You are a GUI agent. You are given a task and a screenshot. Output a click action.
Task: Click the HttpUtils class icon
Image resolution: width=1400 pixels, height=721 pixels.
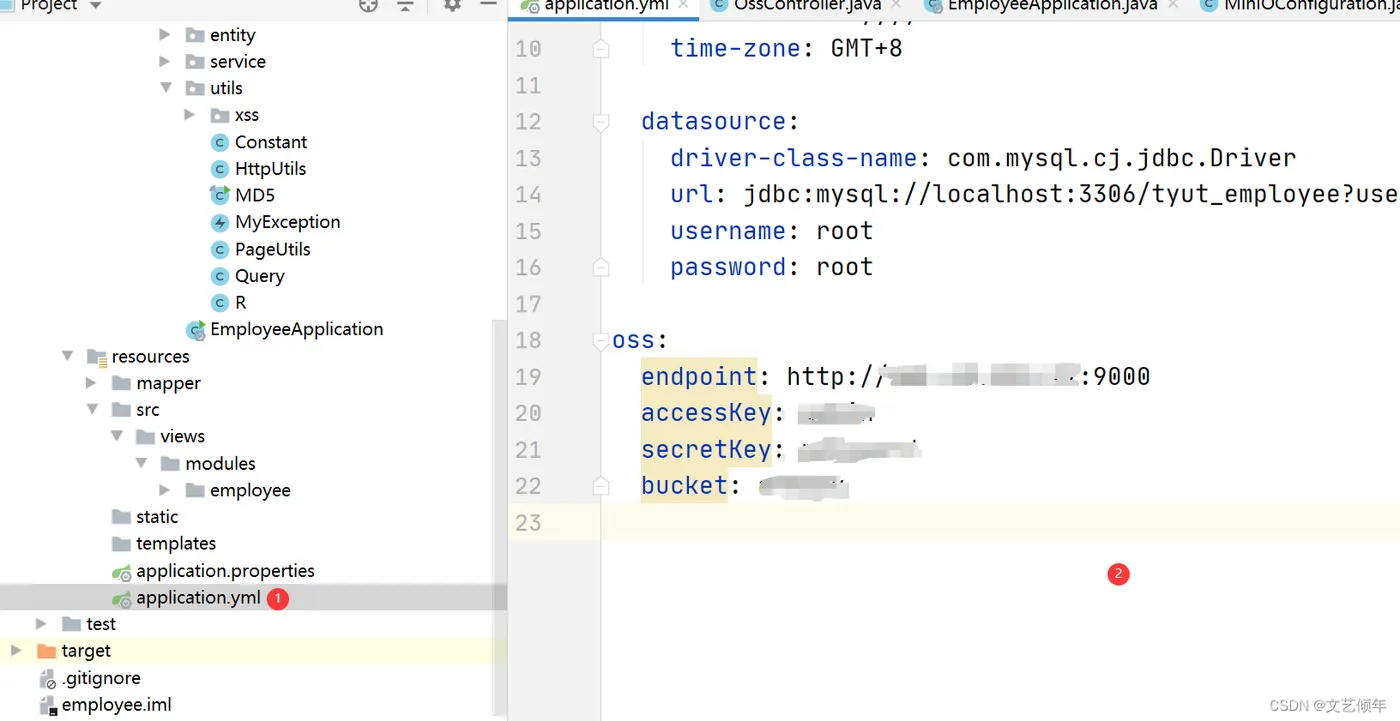[220, 169]
